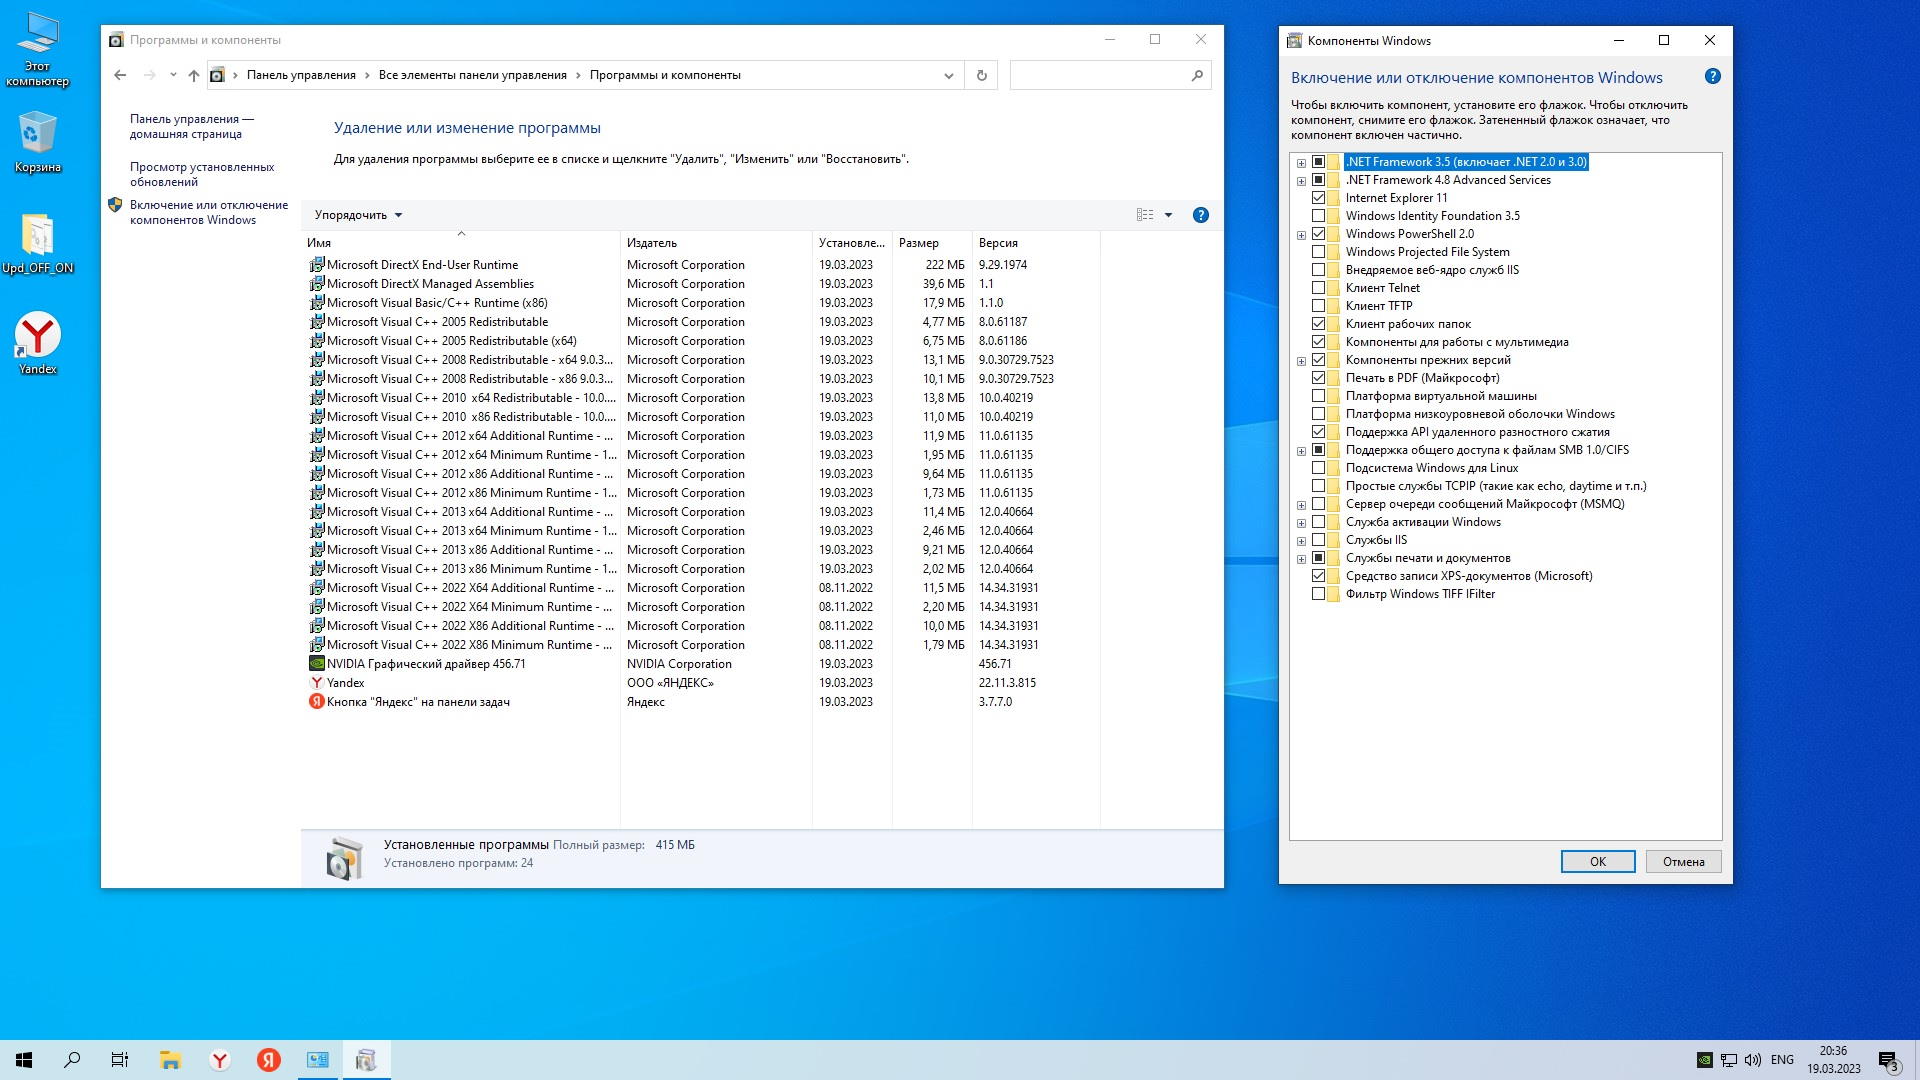Click the refresh button in address bar
Viewport: 1920px width, 1080px height.
click(x=981, y=75)
